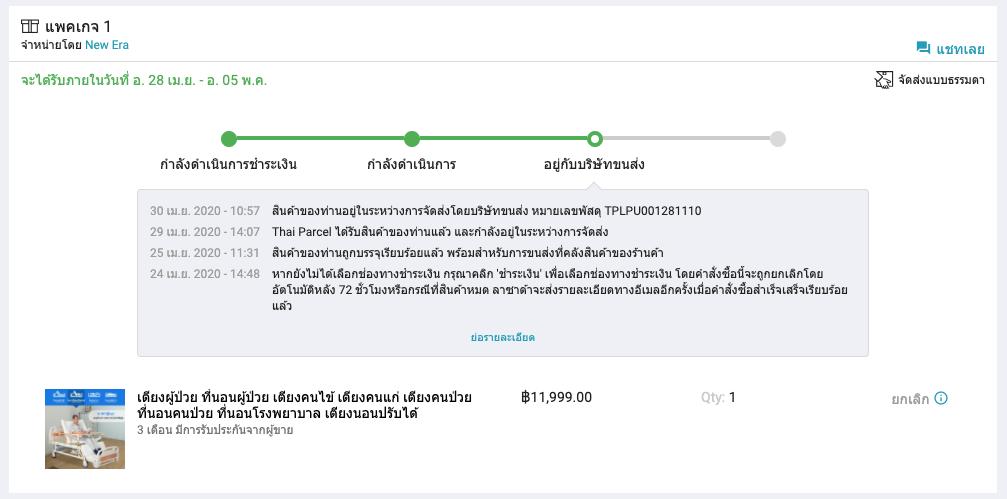Screen dimensions: 1007x499
Task: Click the Thai Parcel status entry
Action: [x=440, y=232]
